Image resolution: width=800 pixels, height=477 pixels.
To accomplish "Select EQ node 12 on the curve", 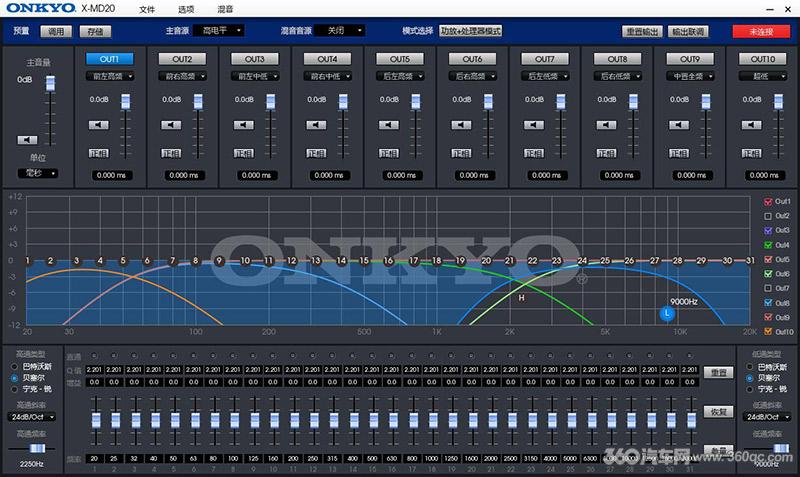I will click(291, 261).
